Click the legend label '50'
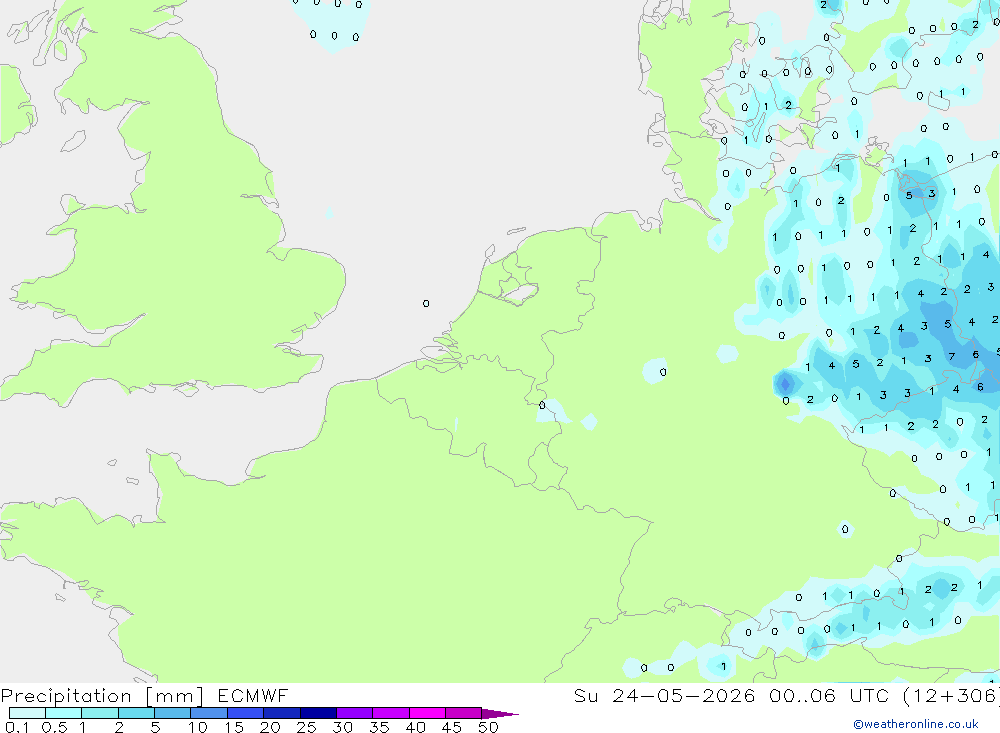1000x733 pixels. pos(488,727)
